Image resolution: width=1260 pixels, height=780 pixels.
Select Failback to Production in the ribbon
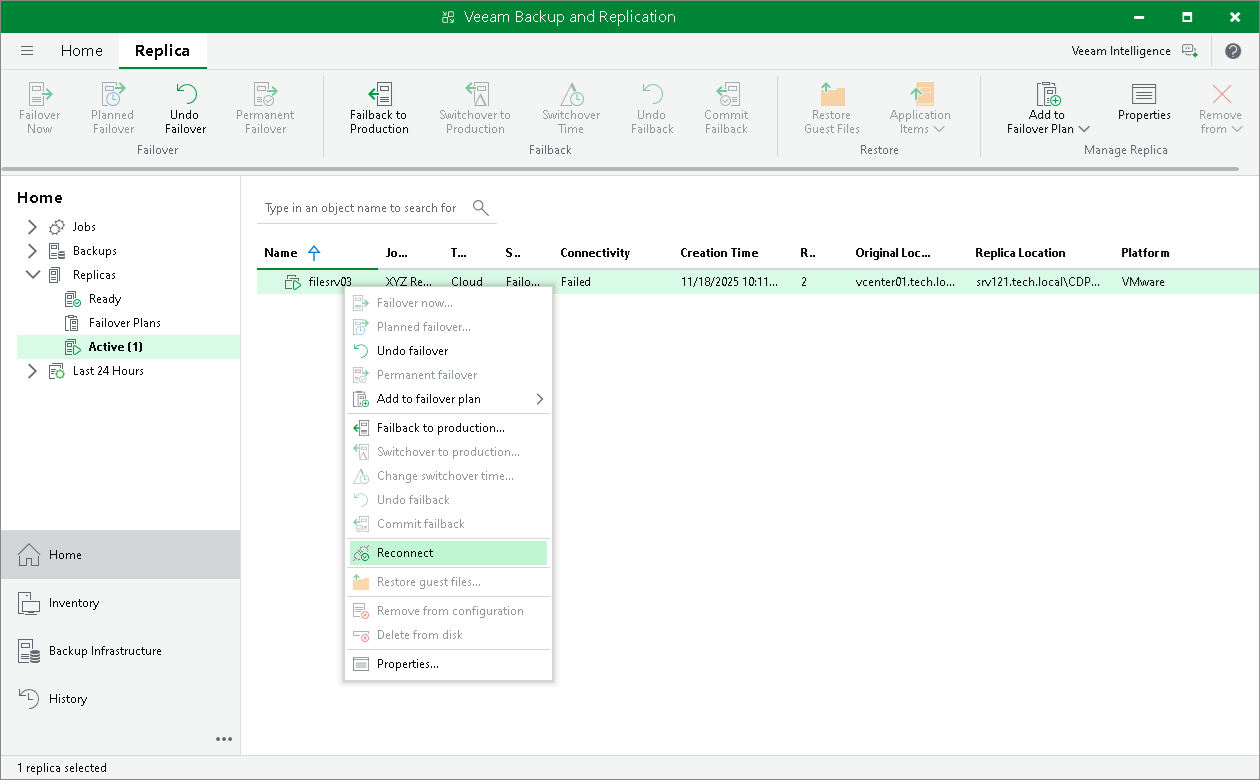[x=378, y=105]
